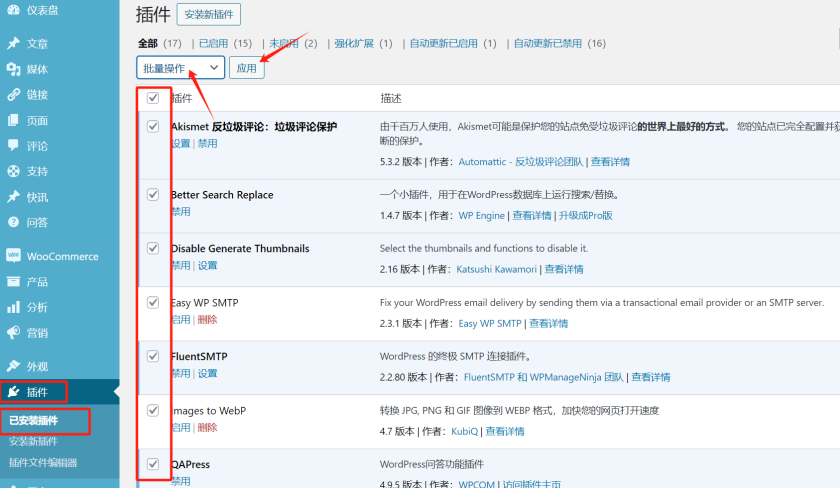This screenshot has width=840, height=488.
Task: Uncheck the Easy WP SMTP checkbox
Action: [x=153, y=302]
